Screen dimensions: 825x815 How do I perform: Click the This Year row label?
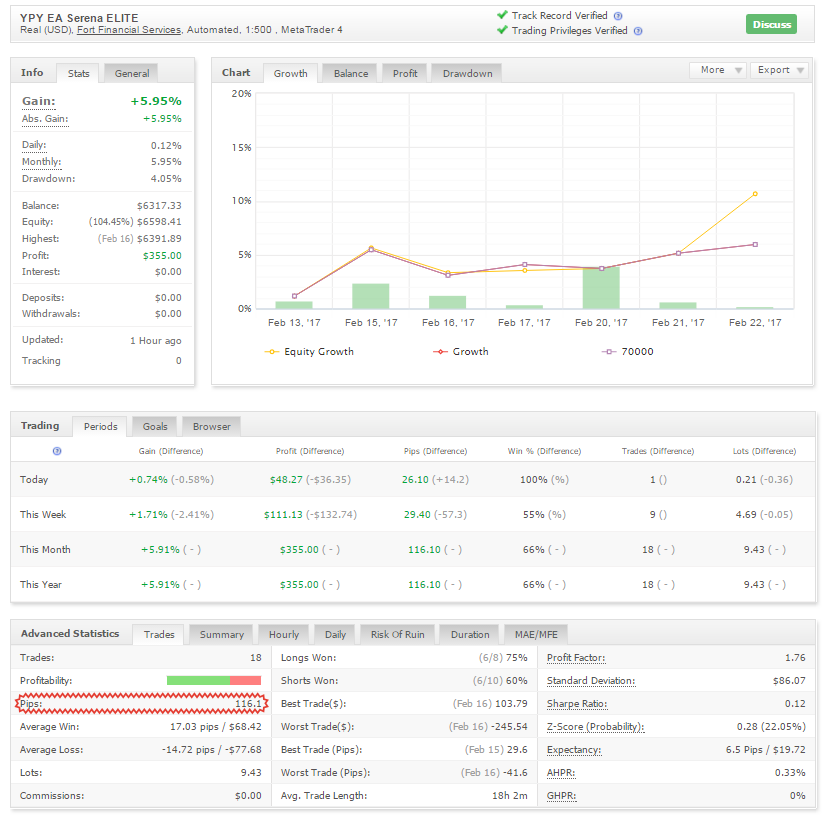(41, 585)
